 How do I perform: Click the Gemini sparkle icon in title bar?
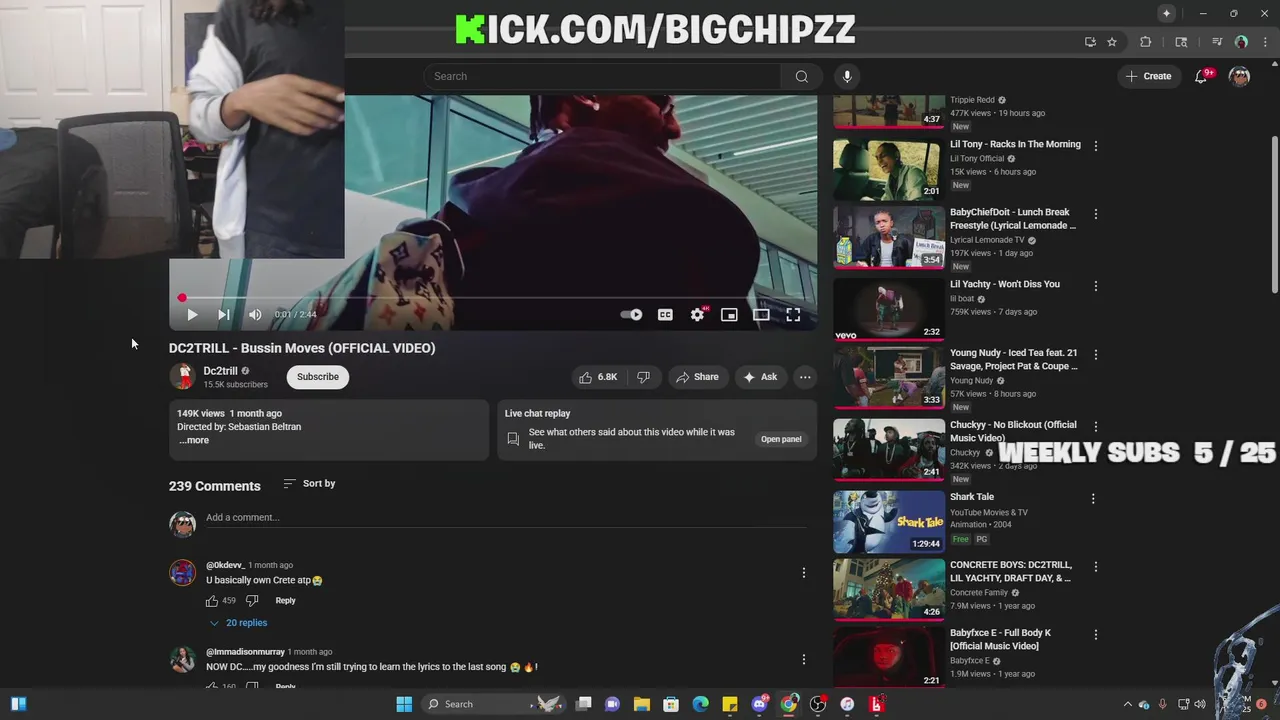pyautogui.click(x=1166, y=13)
